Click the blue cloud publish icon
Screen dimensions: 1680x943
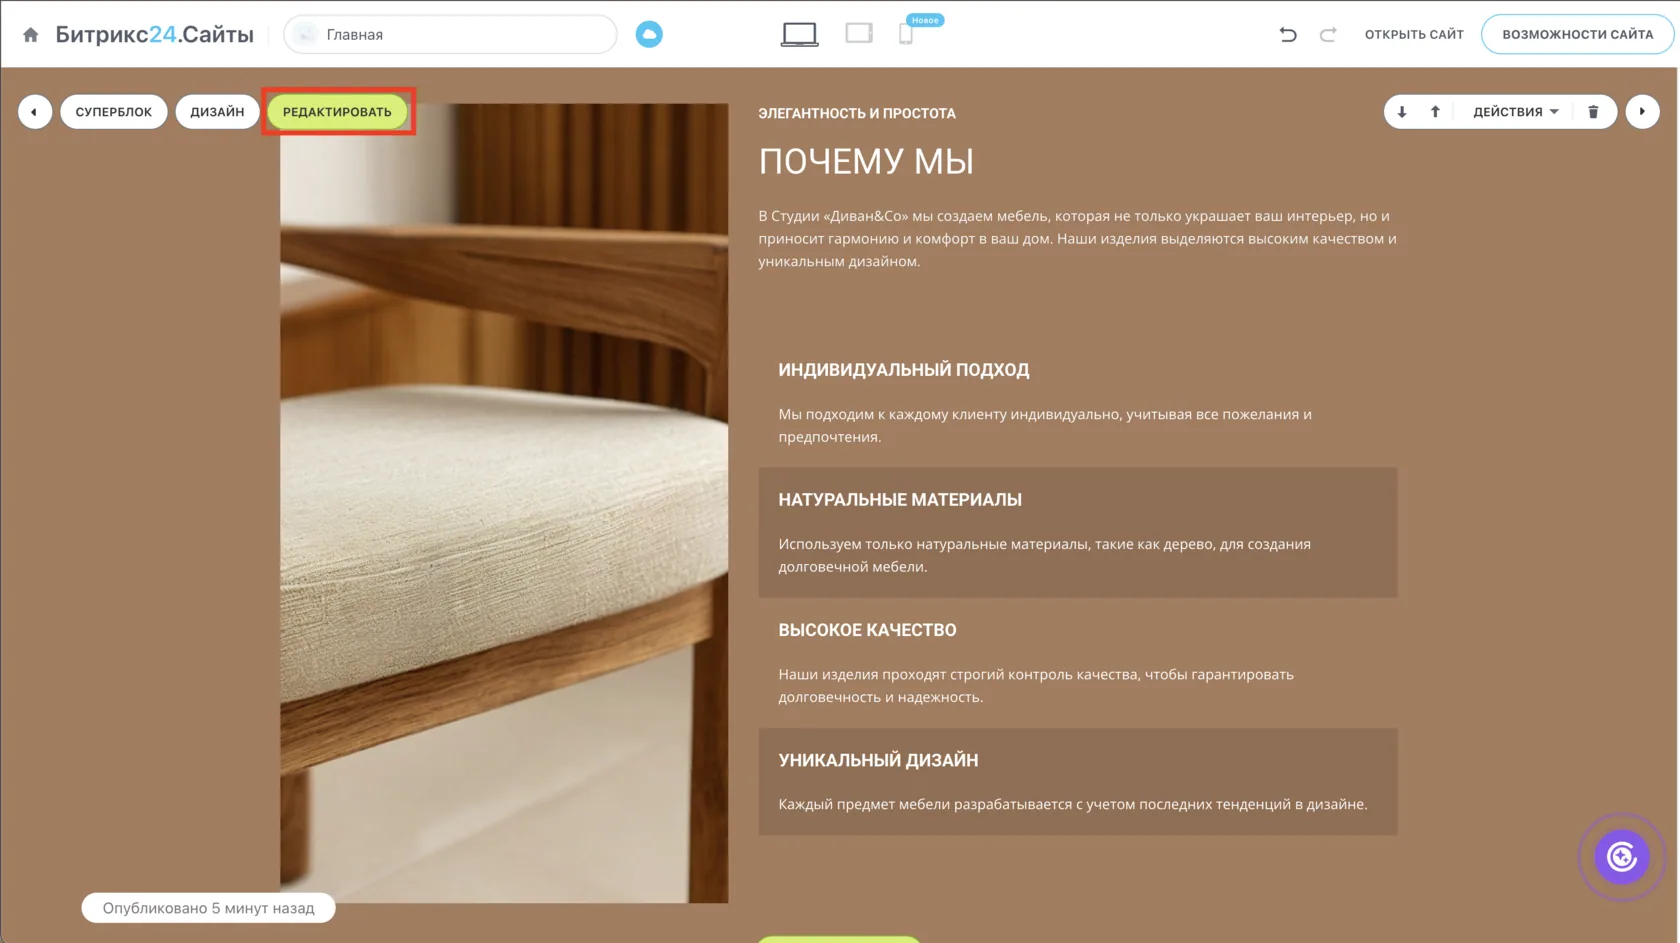pyautogui.click(x=649, y=35)
